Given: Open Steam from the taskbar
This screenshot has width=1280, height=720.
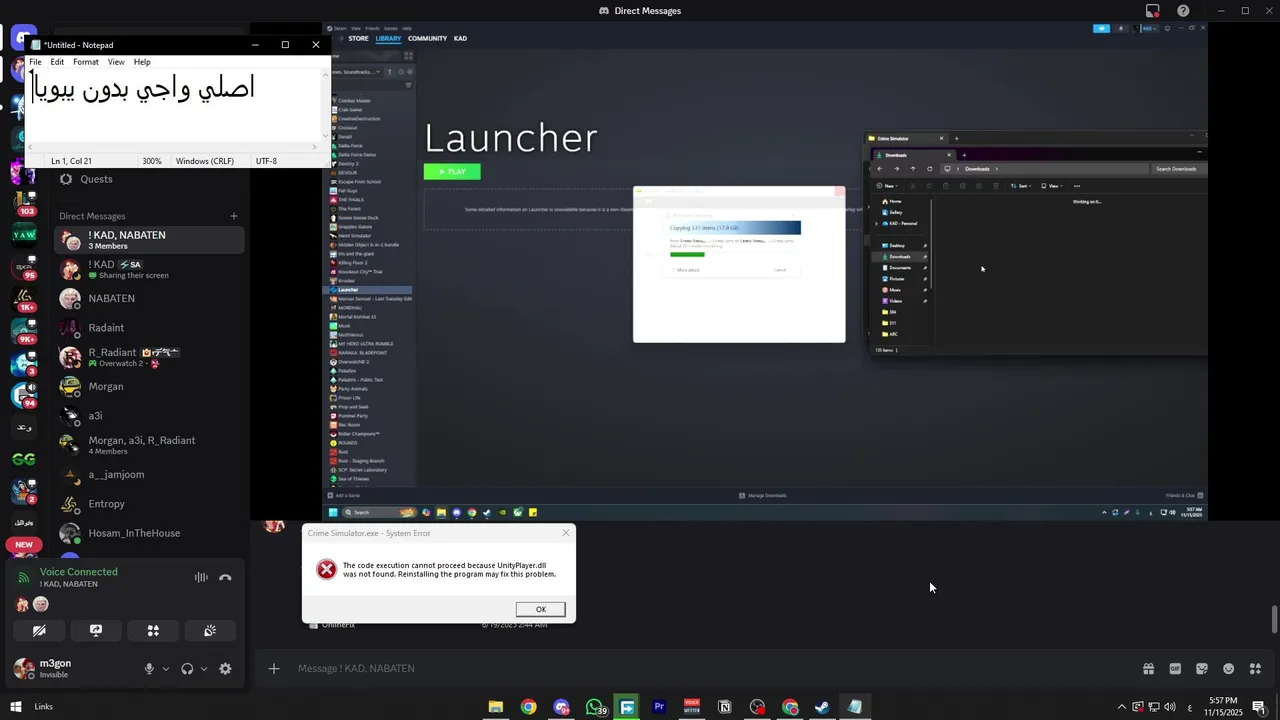Looking at the screenshot, I should click(822, 707).
